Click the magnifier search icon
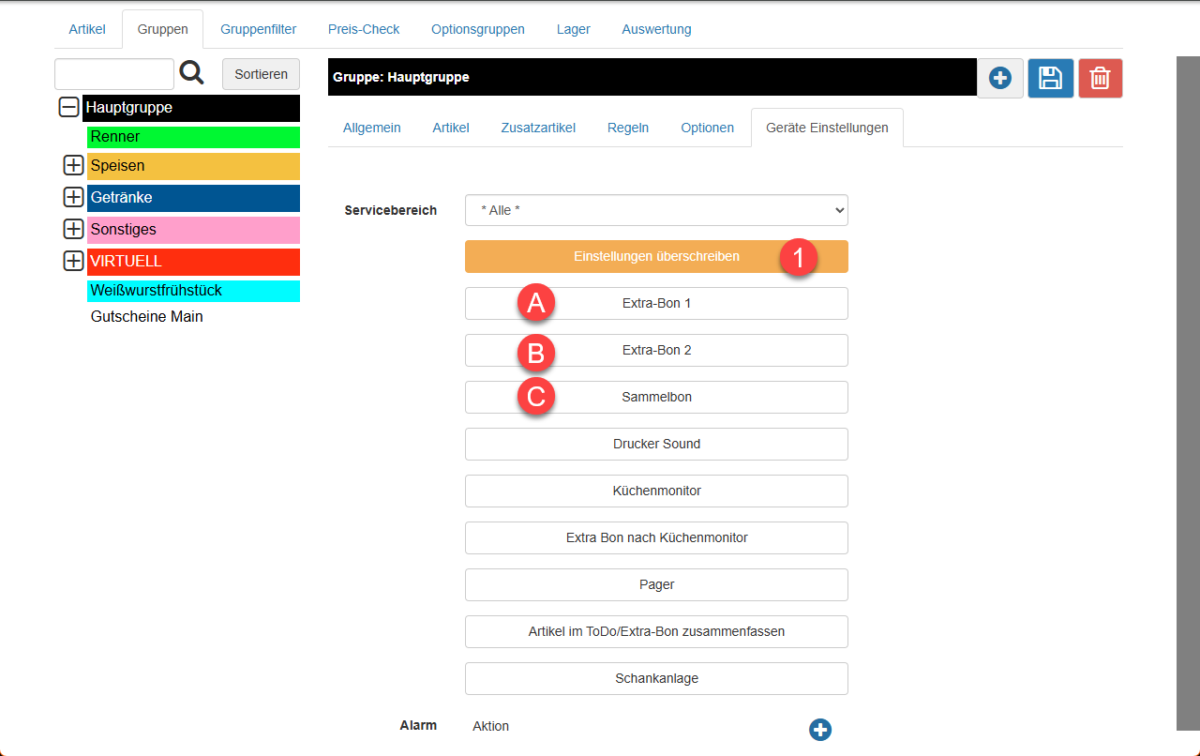The height and width of the screenshot is (756, 1200). 191,73
